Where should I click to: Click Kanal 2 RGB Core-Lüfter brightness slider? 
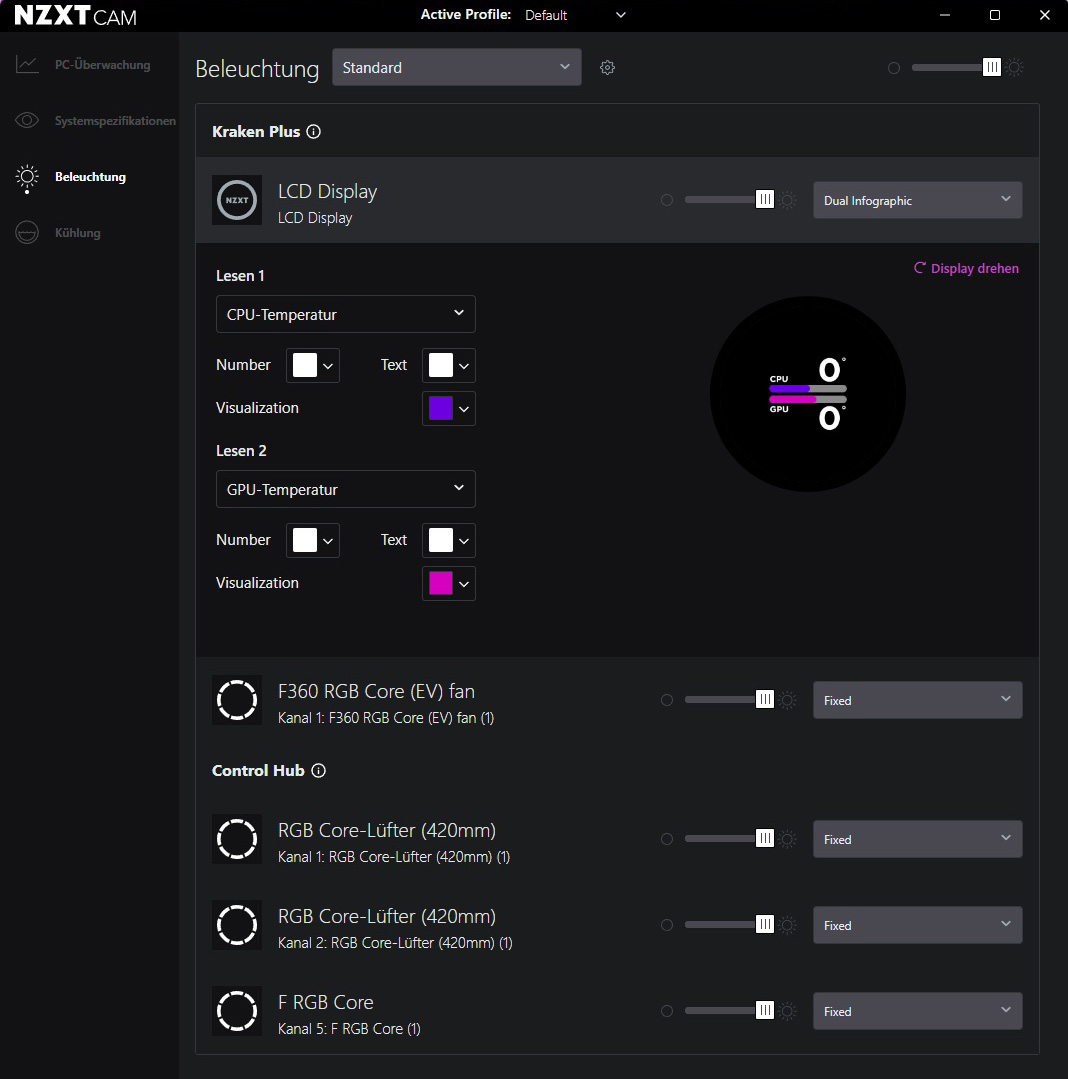click(729, 925)
